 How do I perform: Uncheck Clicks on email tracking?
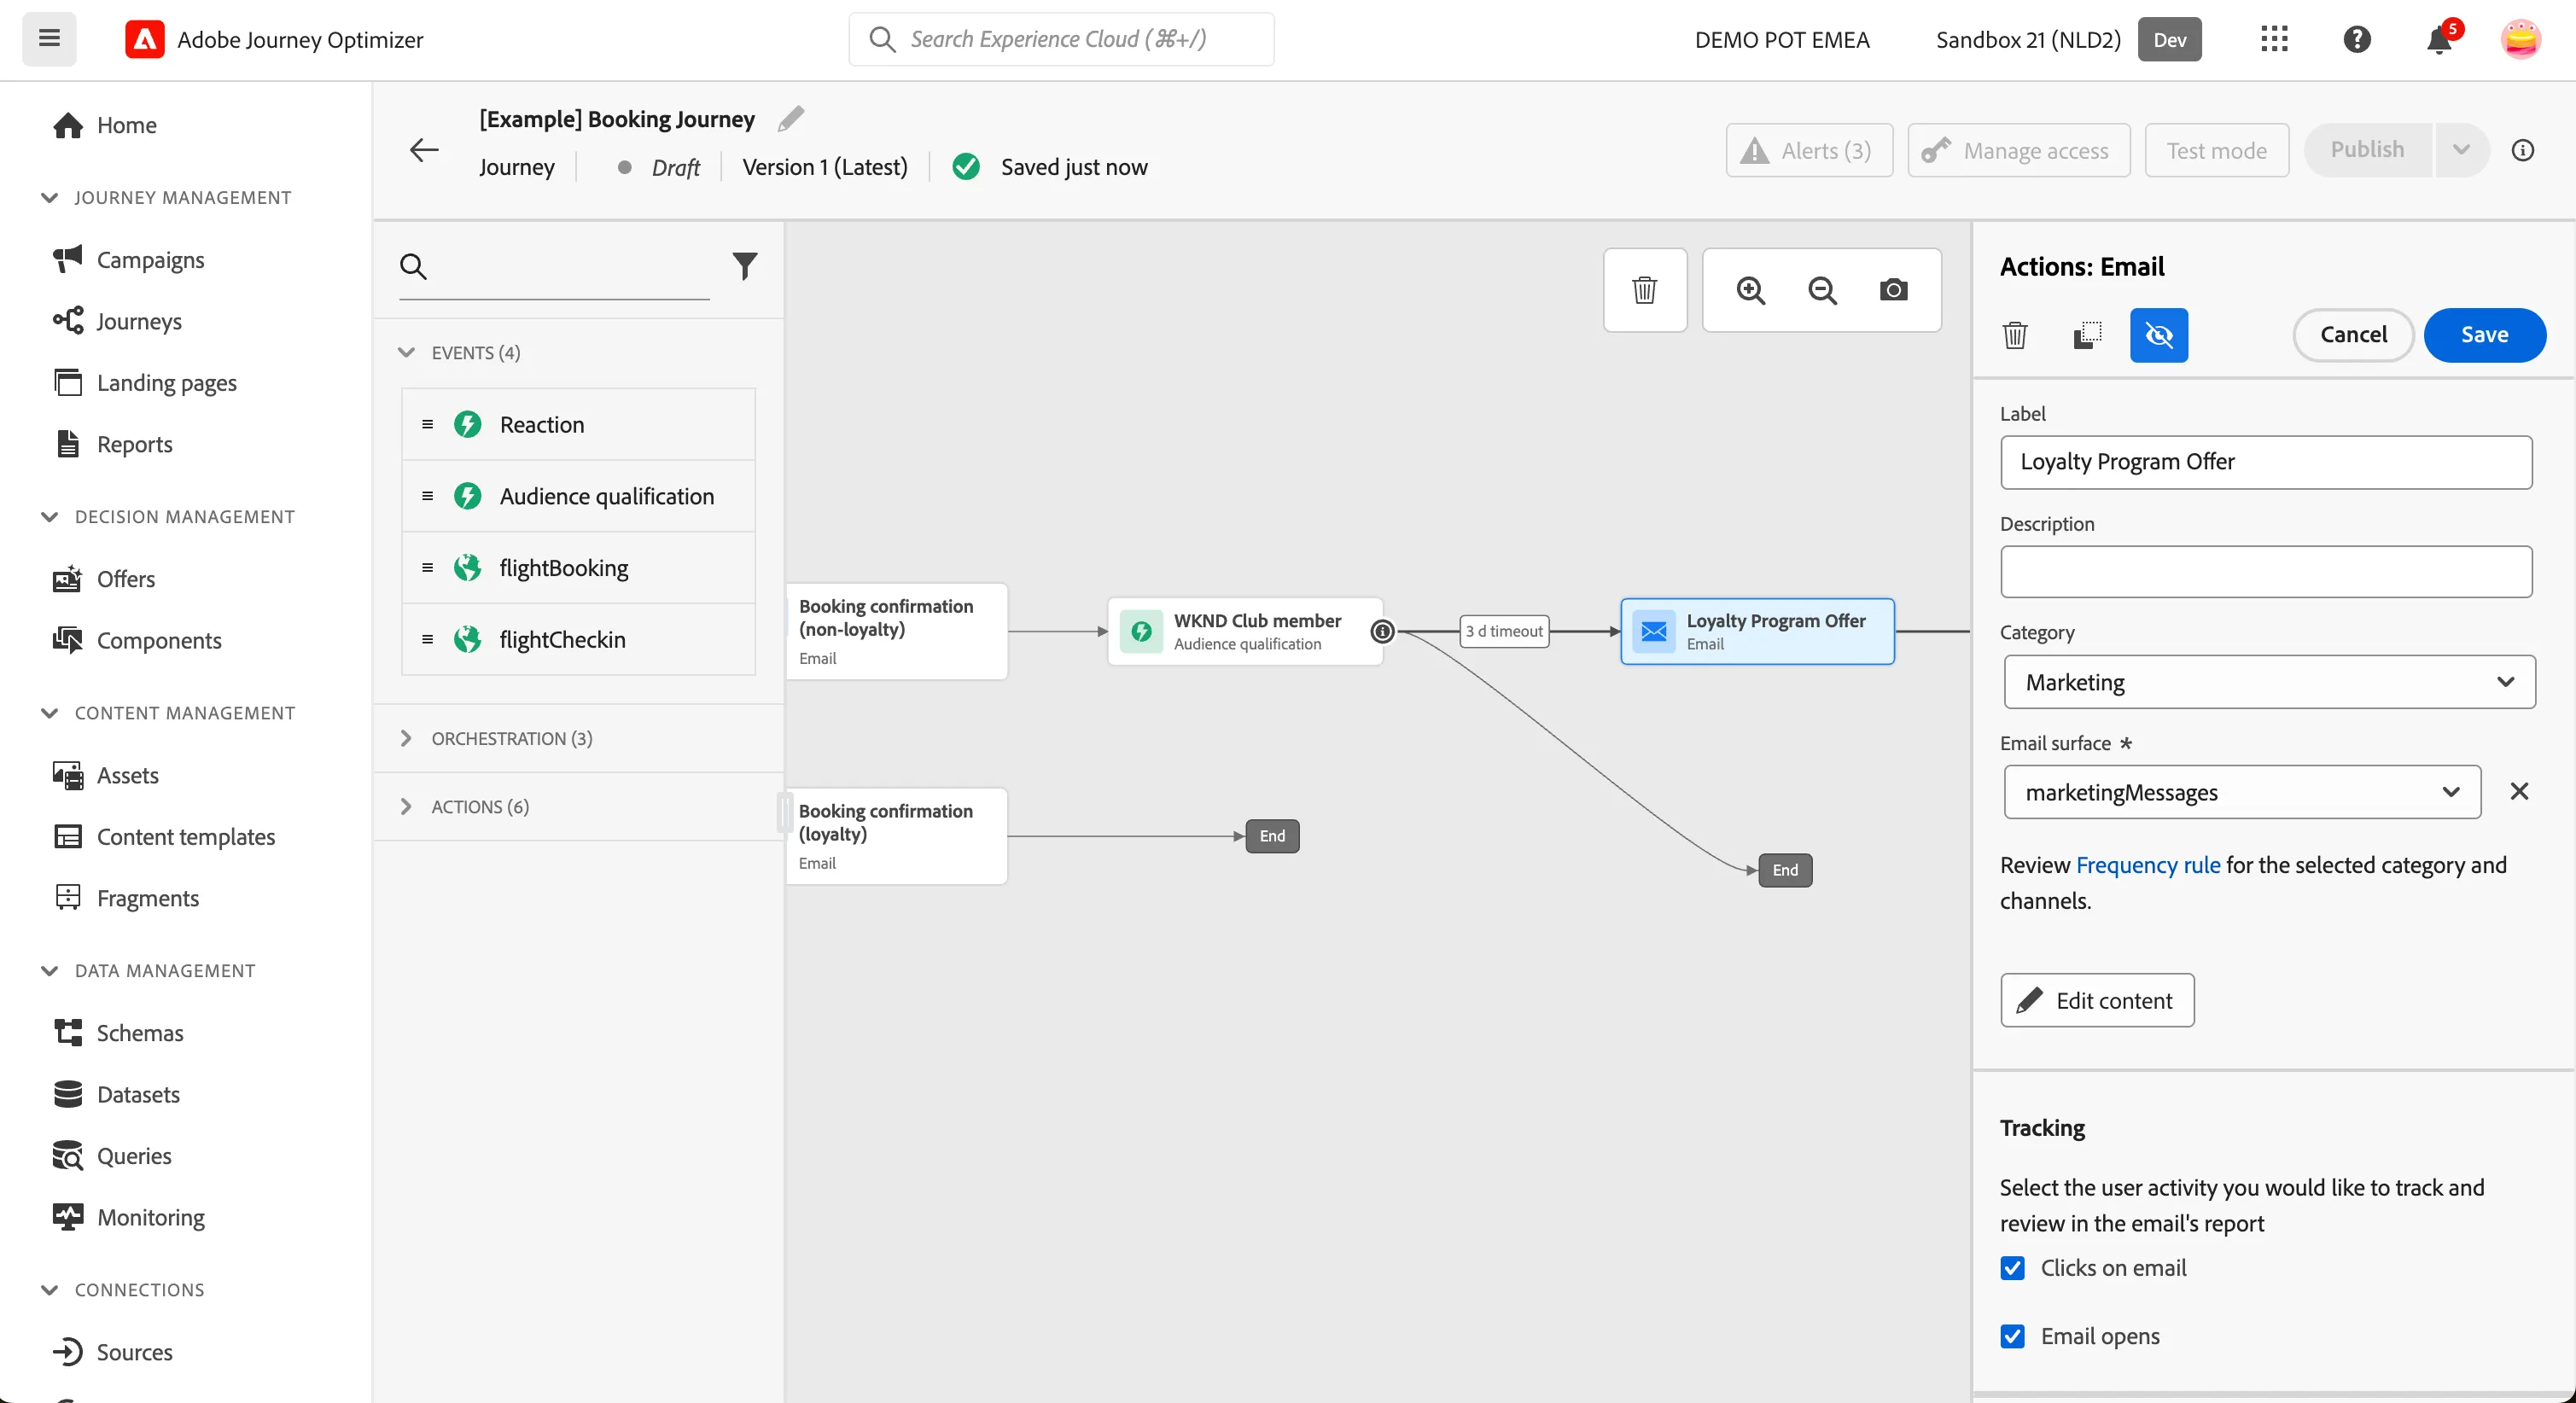point(2012,1267)
